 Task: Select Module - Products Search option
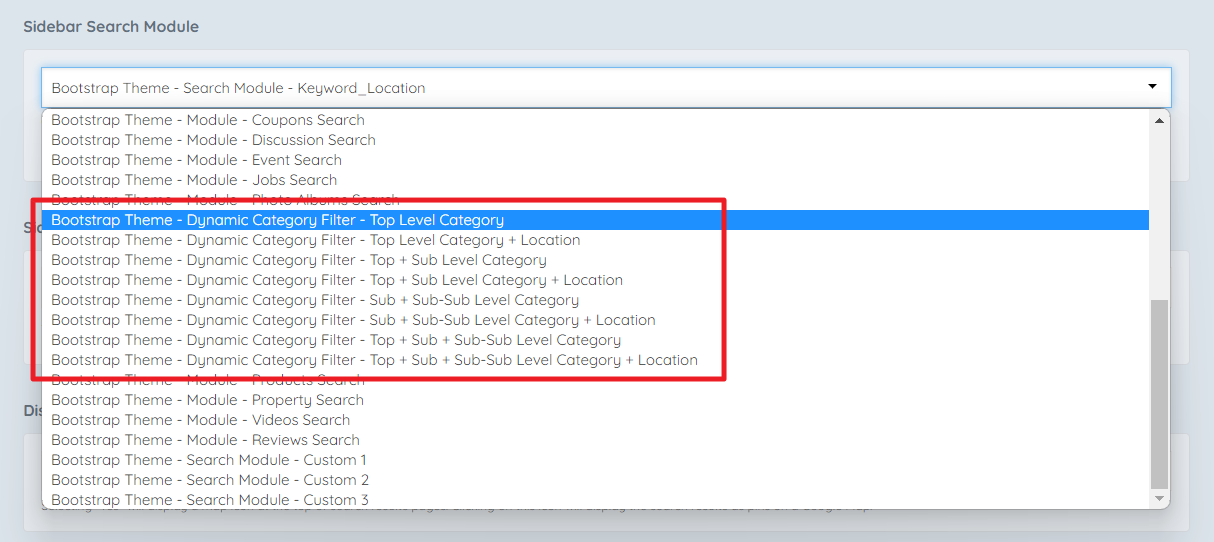[x=596, y=380]
